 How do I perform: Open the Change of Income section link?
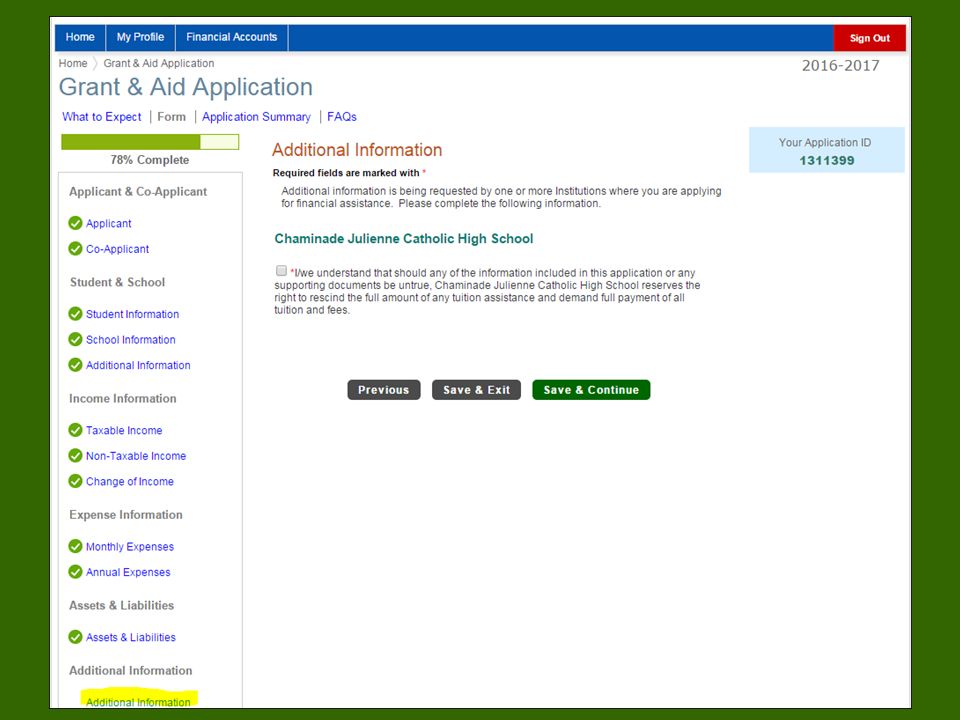pyautogui.click(x=130, y=482)
